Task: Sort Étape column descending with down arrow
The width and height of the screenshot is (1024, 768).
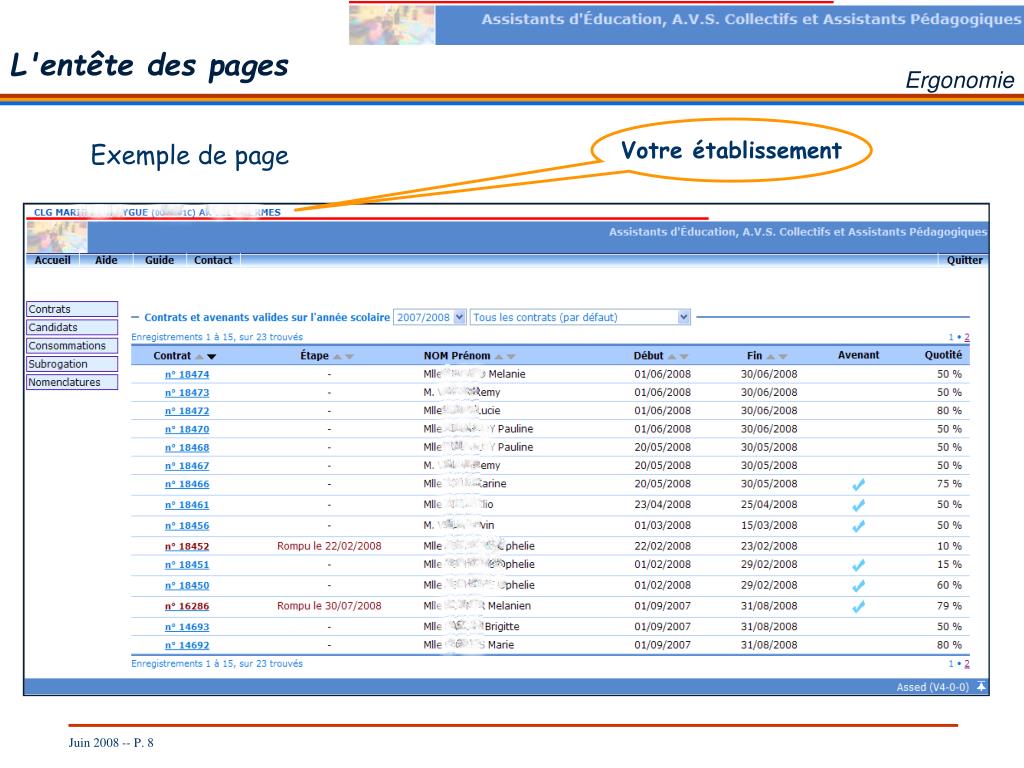Action: [349, 357]
